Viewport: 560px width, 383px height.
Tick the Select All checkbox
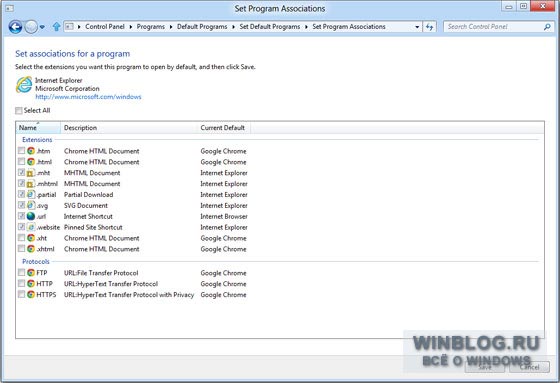(x=19, y=111)
